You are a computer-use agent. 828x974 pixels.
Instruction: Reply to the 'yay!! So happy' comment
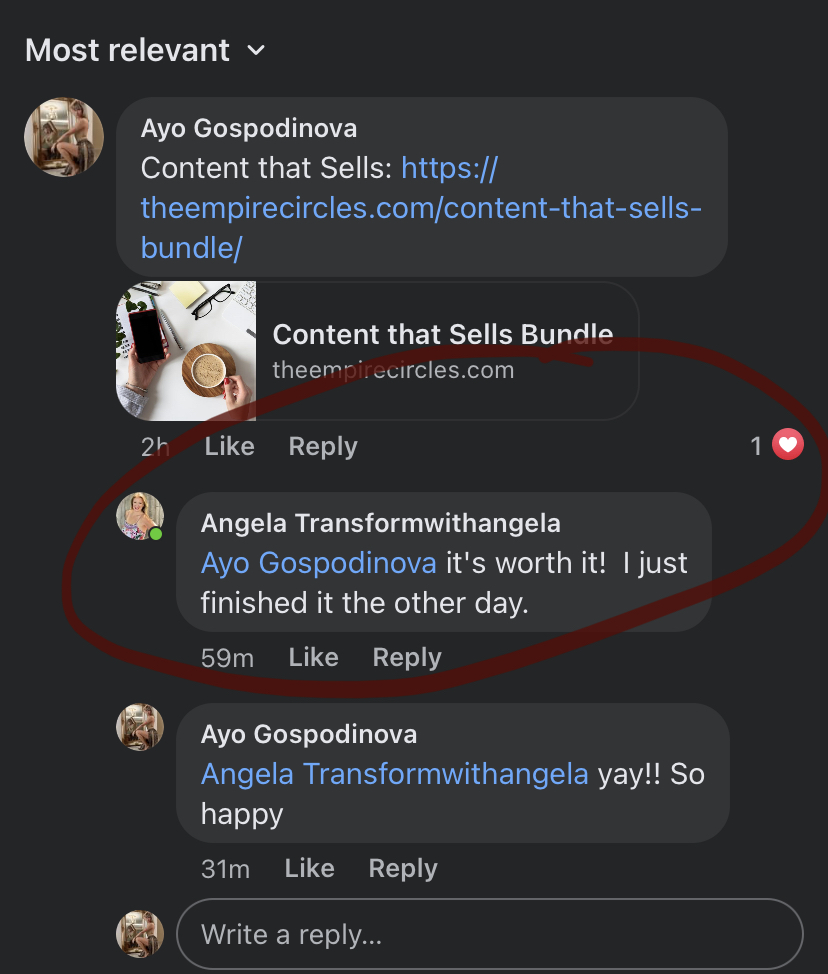click(402, 868)
